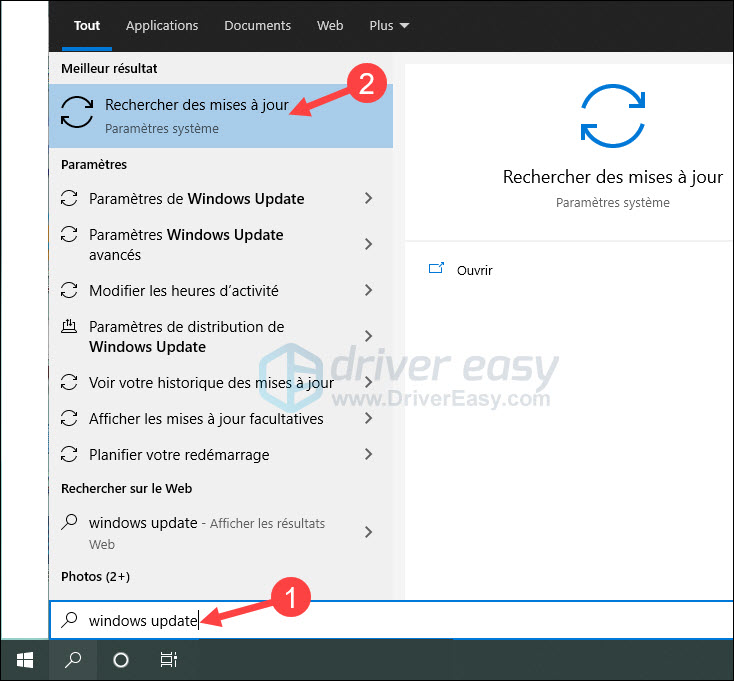Screen dimensions: 734x681
Task: Expand Paramètres Windows Update avancés chevron
Action: pyautogui.click(x=368, y=244)
